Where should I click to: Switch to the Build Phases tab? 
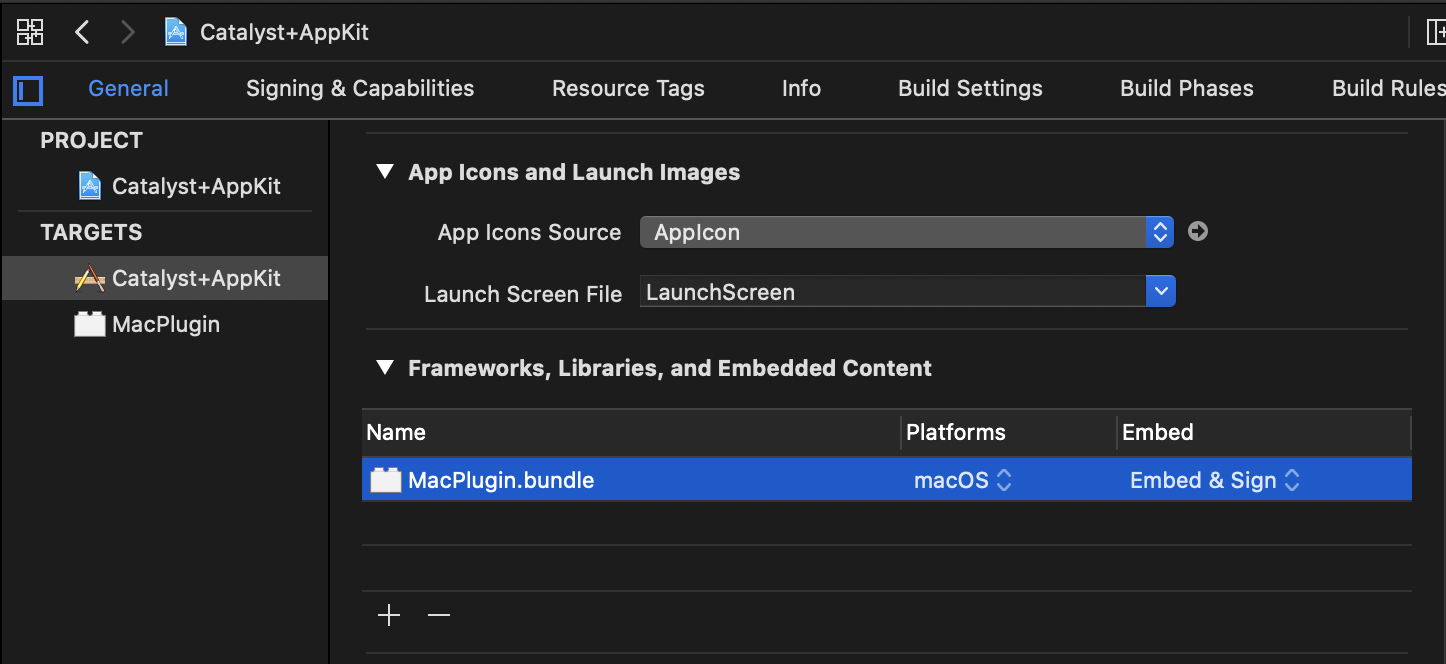click(1186, 88)
